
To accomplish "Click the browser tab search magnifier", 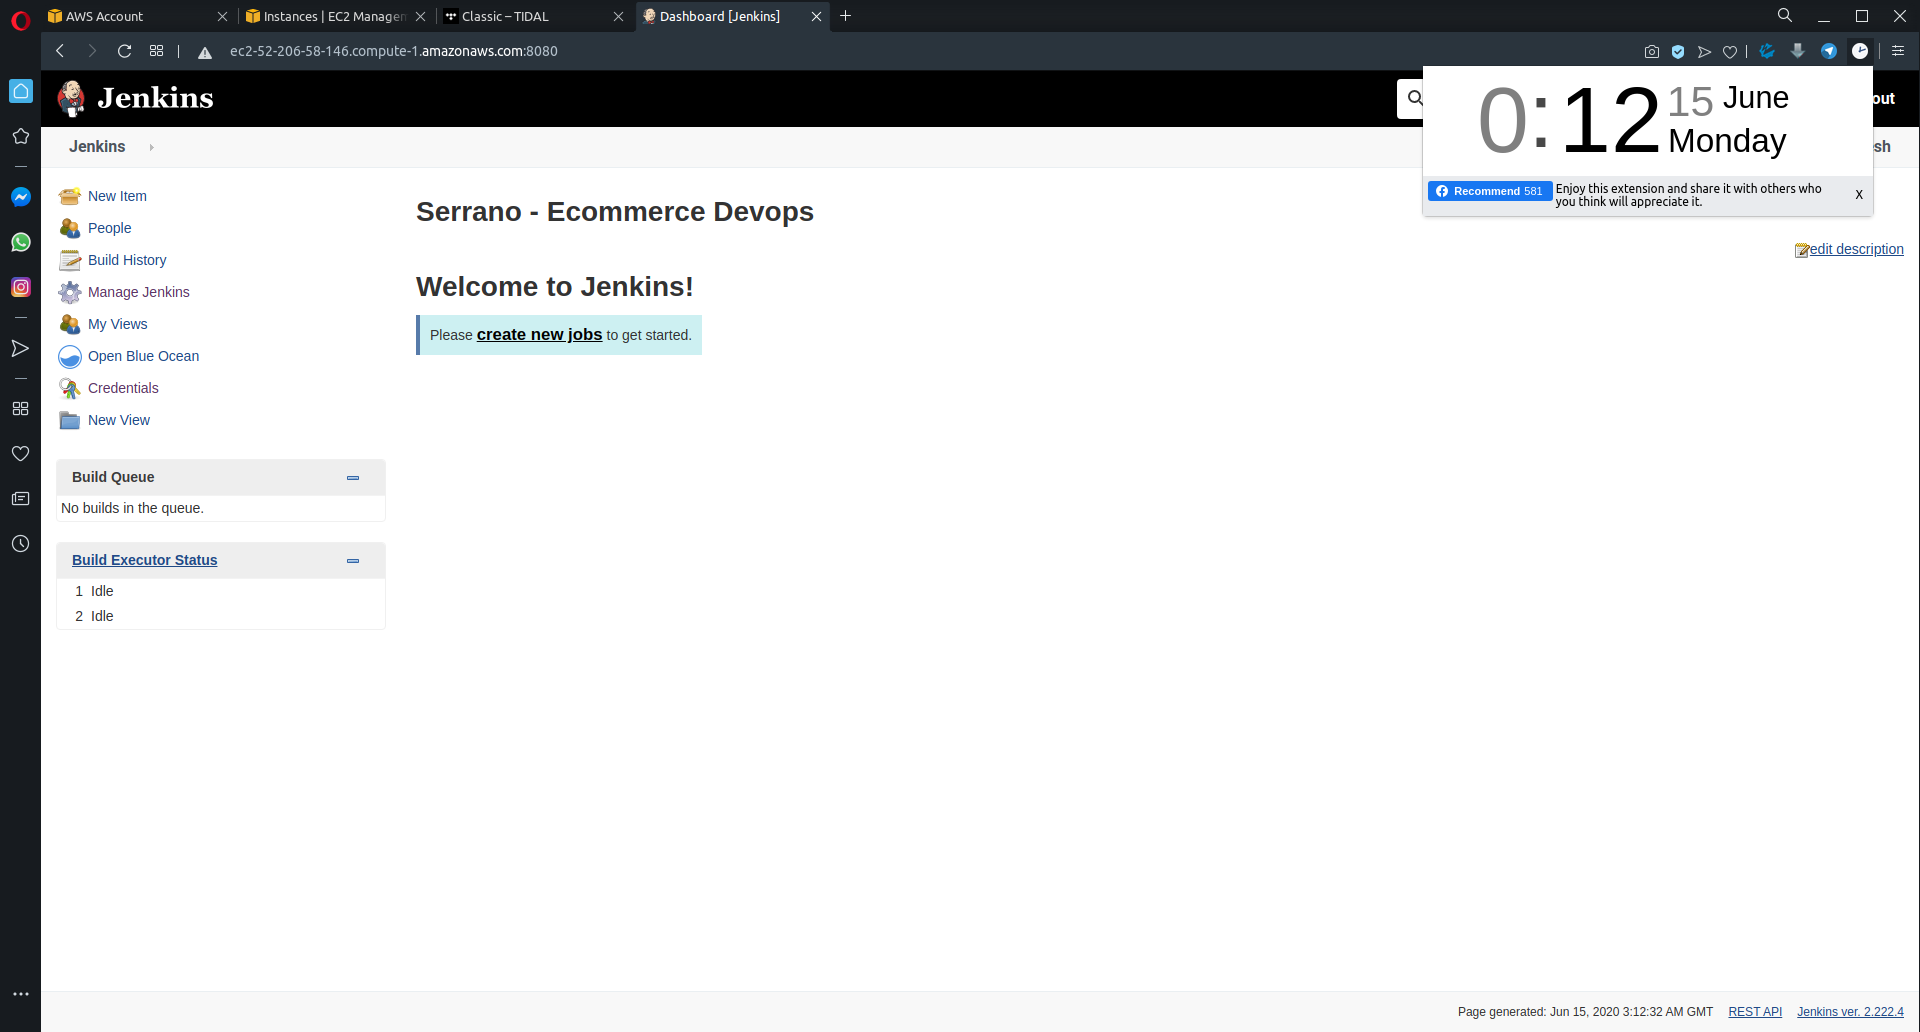I will pyautogui.click(x=1785, y=16).
